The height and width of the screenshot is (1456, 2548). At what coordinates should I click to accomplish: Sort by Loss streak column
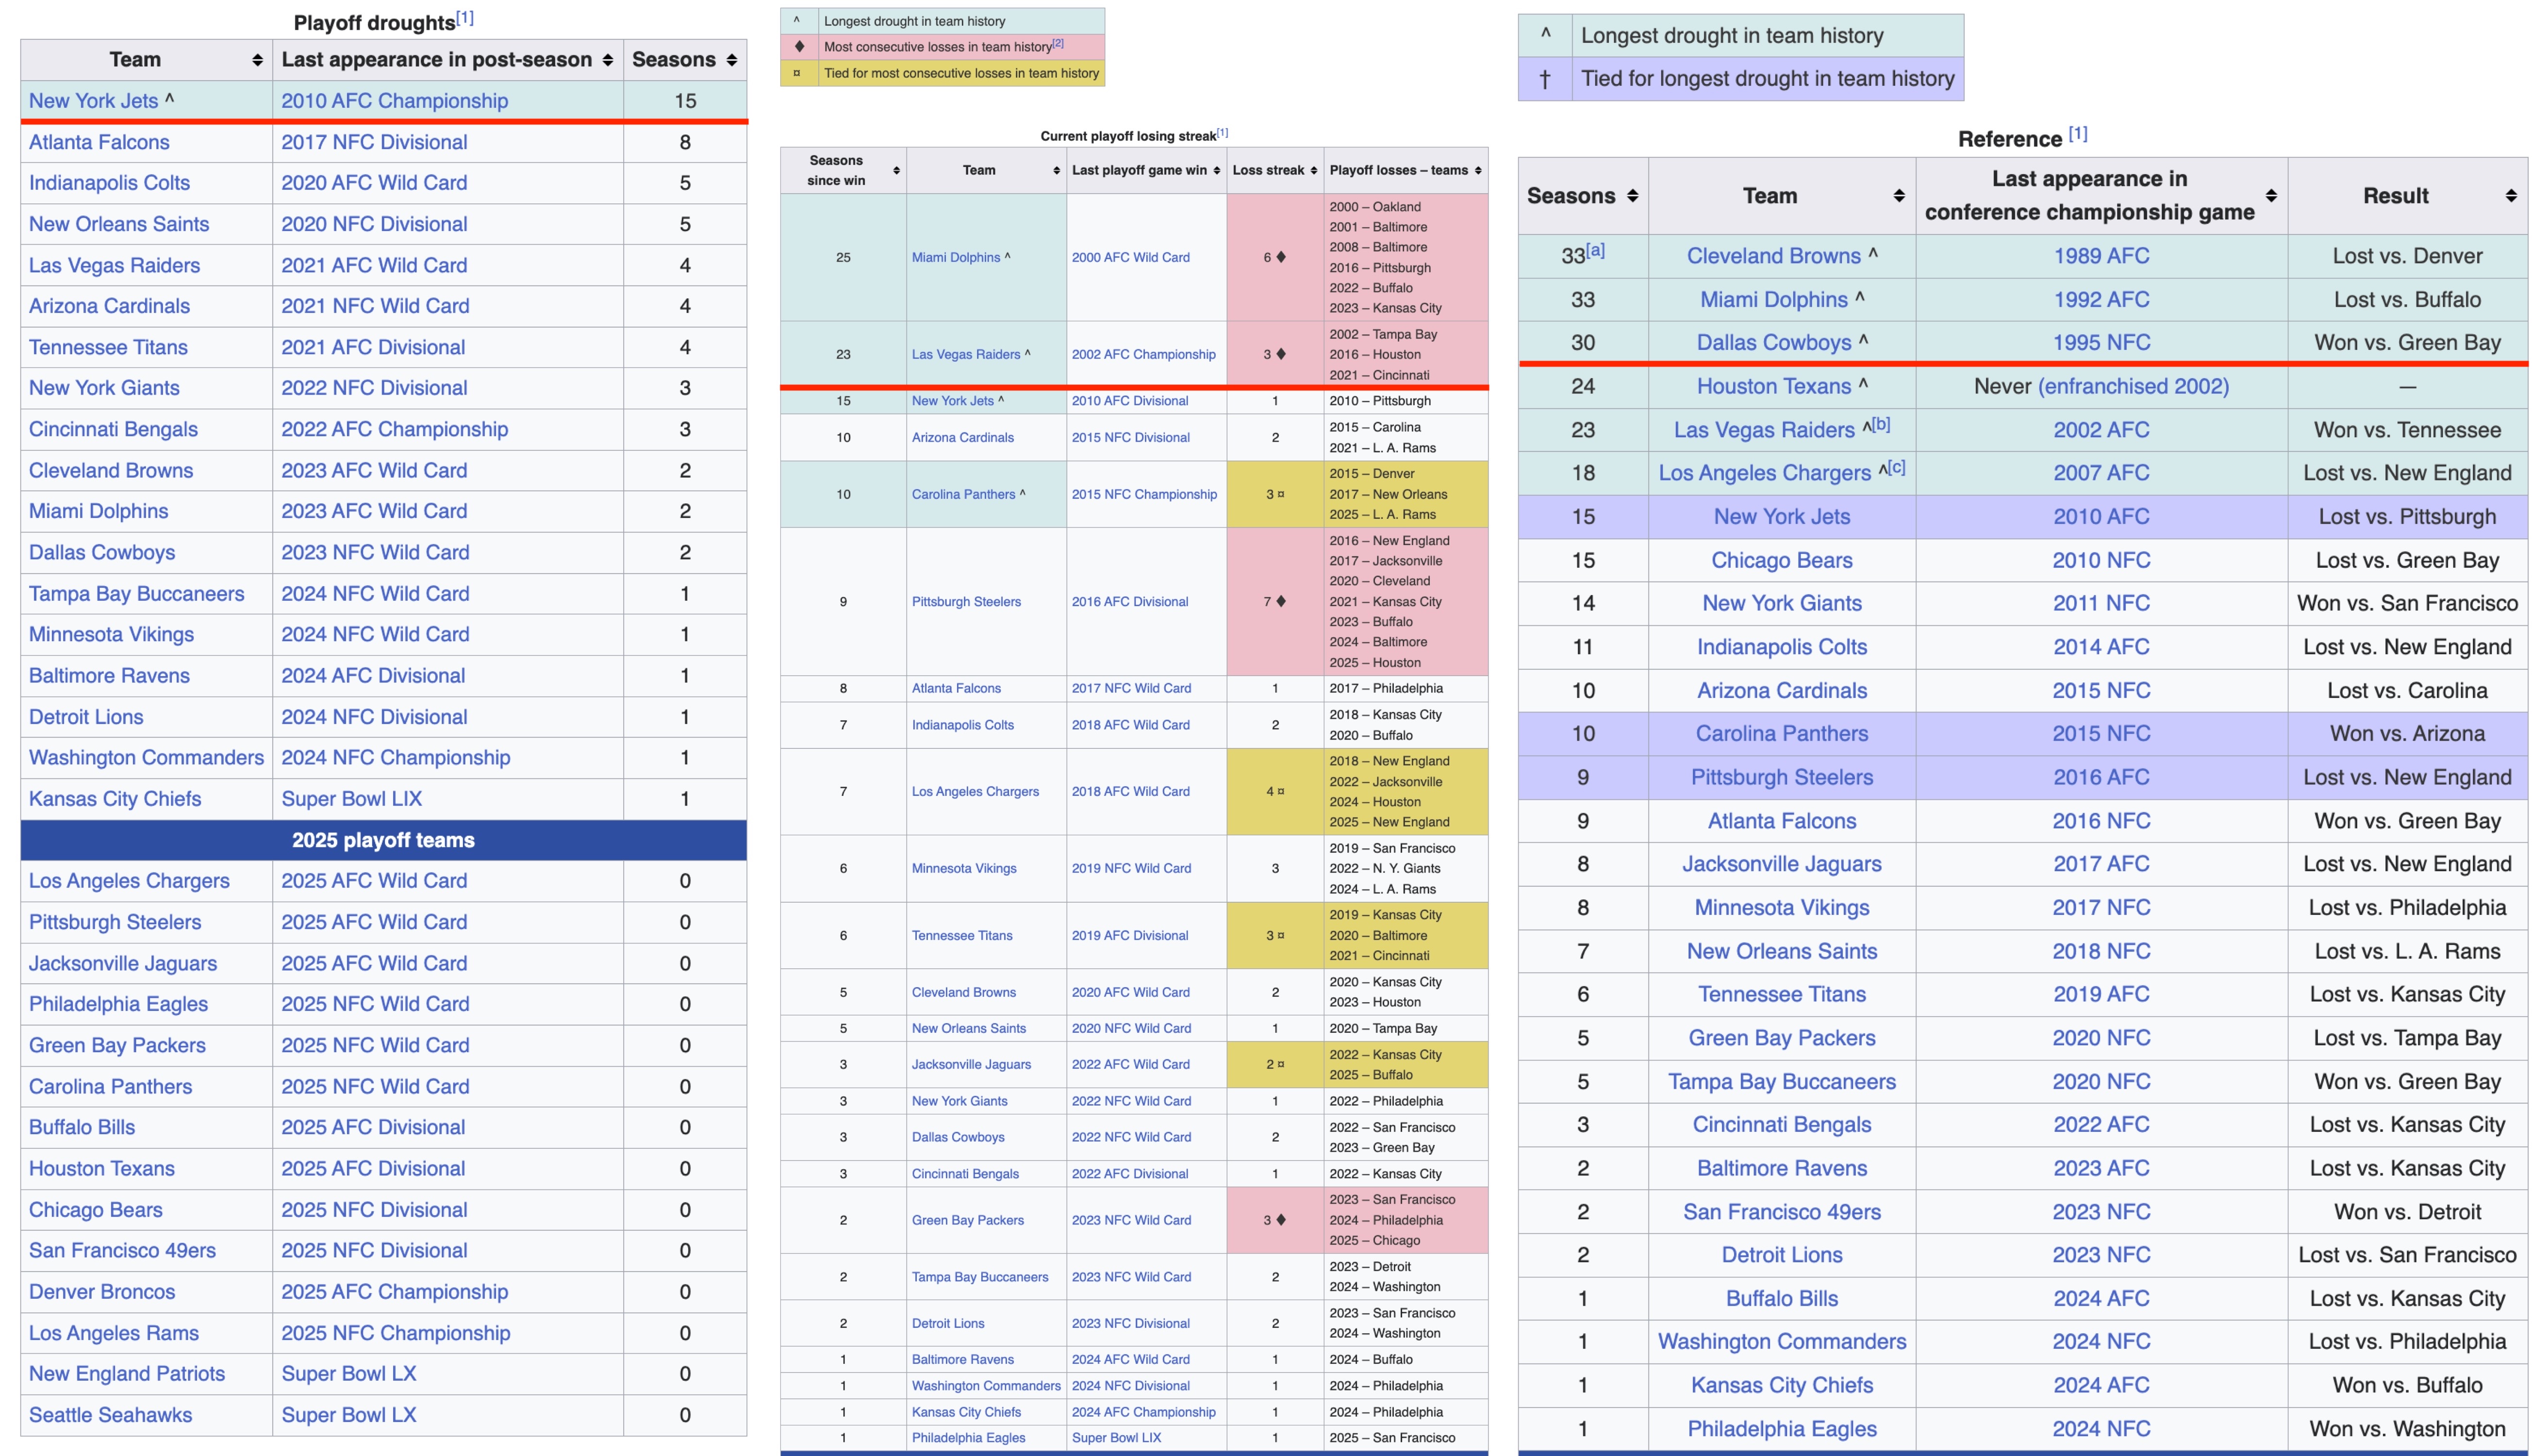(x=1313, y=171)
